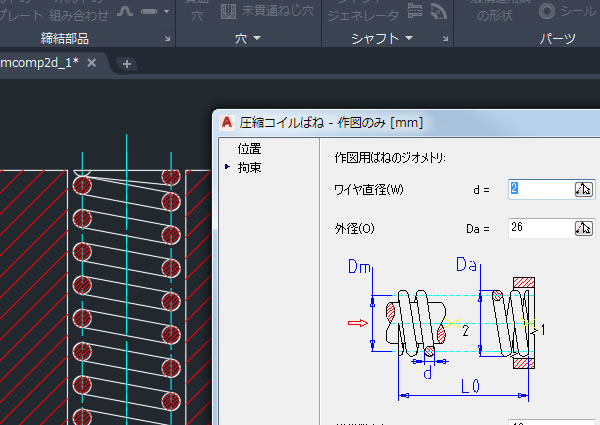Open 締結部品 panel dialog launcher arrow
This screenshot has width=600, height=425.
coord(167,39)
